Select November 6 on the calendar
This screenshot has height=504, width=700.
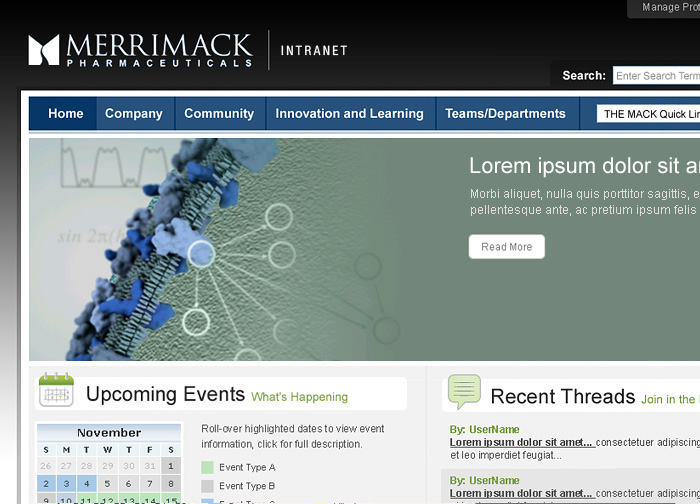(x=128, y=483)
